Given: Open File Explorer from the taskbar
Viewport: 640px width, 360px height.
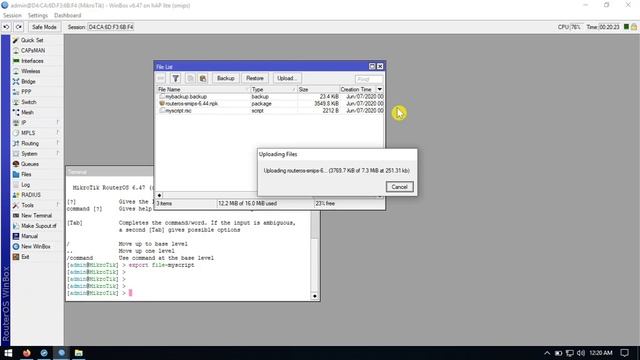Looking at the screenshot, I should tap(78, 353).
